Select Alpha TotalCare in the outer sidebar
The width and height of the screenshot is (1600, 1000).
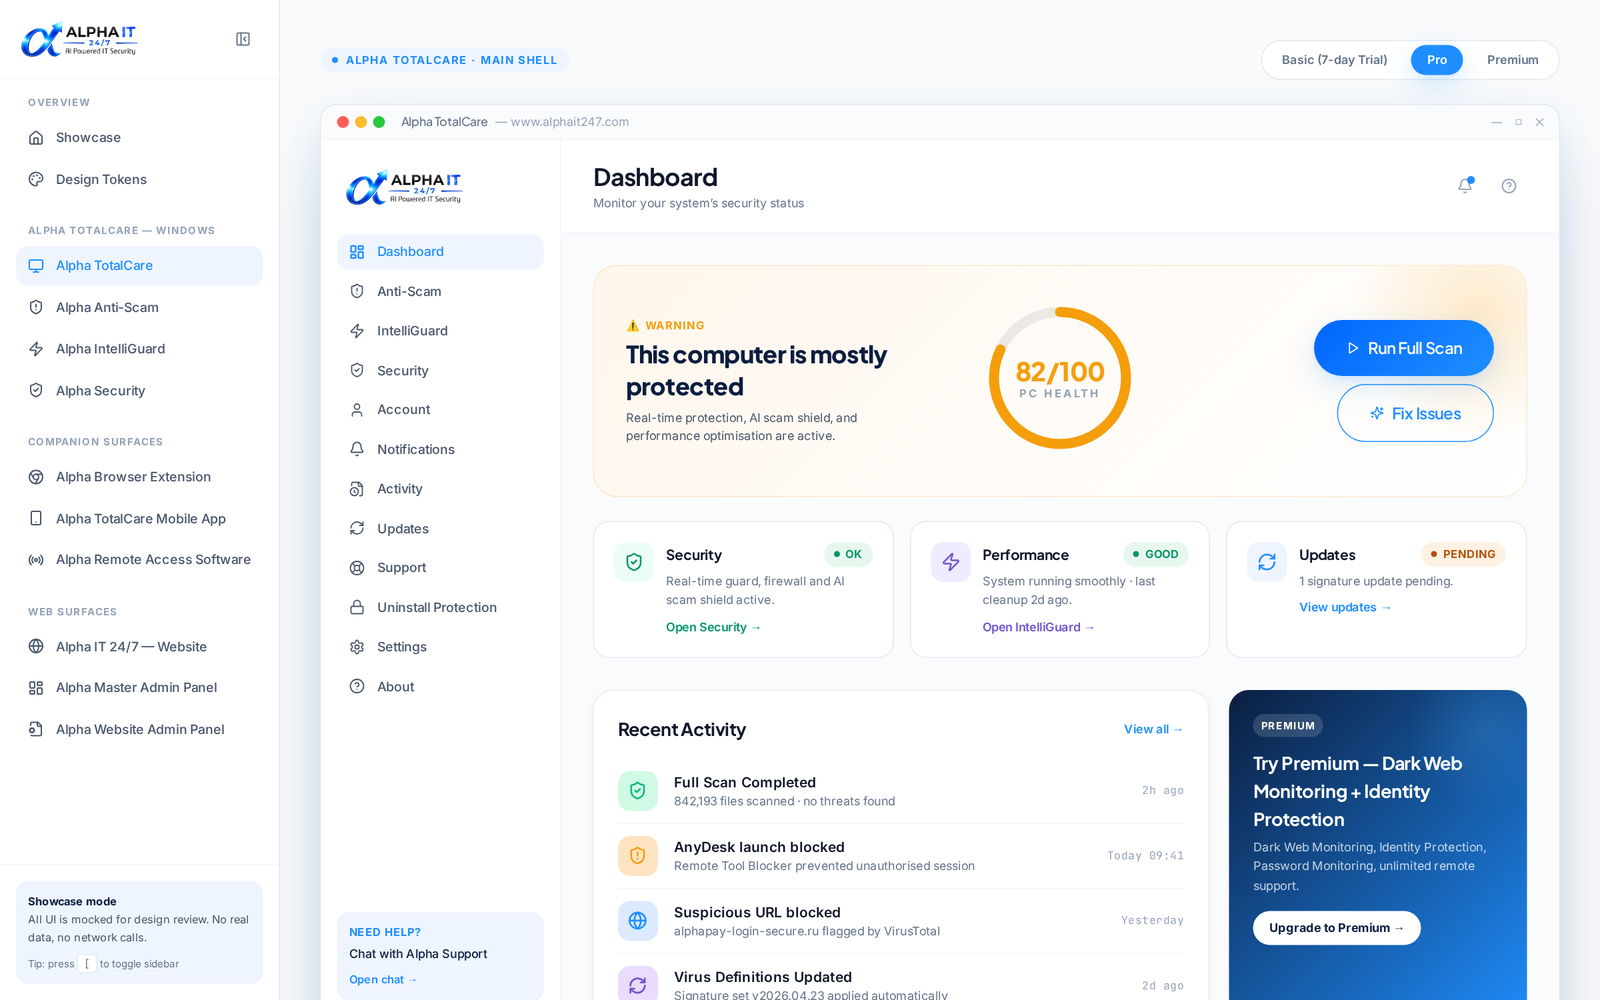click(x=139, y=266)
